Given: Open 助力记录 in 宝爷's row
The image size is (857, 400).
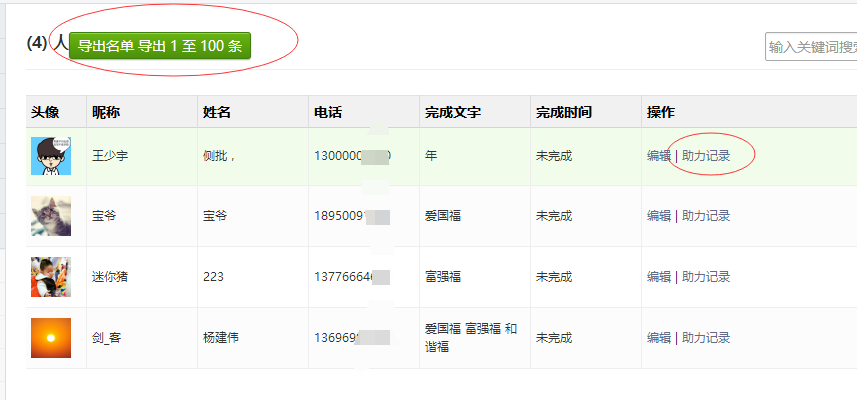Looking at the screenshot, I should [706, 216].
